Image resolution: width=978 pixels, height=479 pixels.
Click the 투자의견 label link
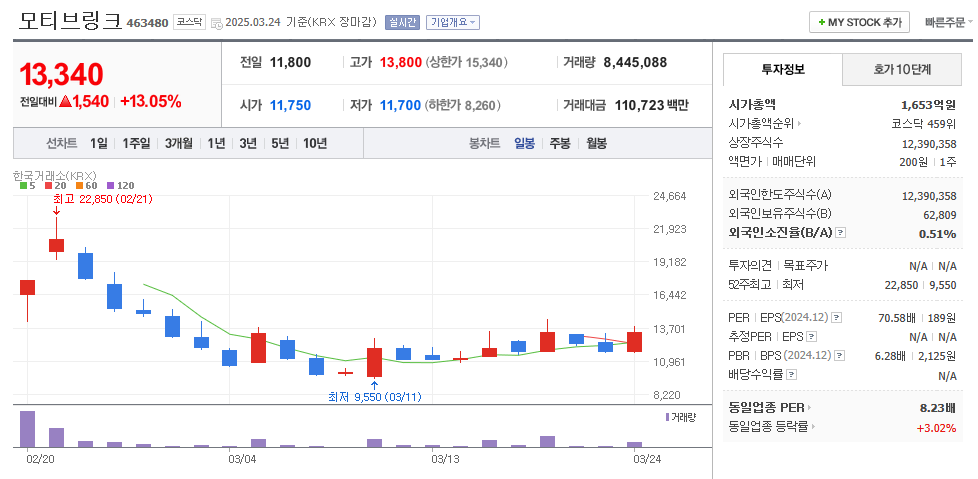pos(750,266)
